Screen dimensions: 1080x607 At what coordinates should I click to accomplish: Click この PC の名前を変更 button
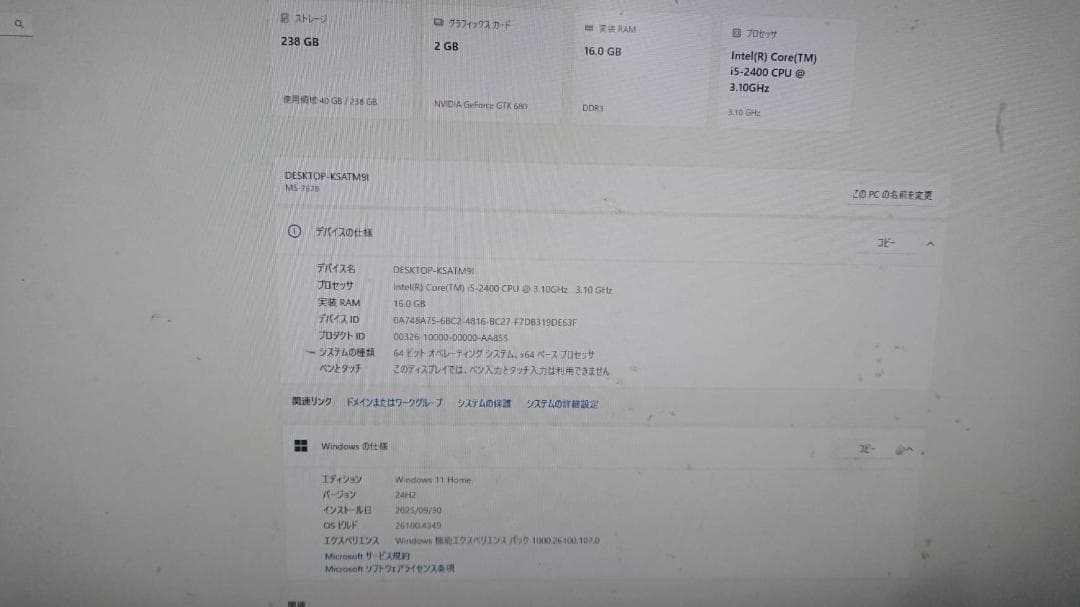[892, 195]
